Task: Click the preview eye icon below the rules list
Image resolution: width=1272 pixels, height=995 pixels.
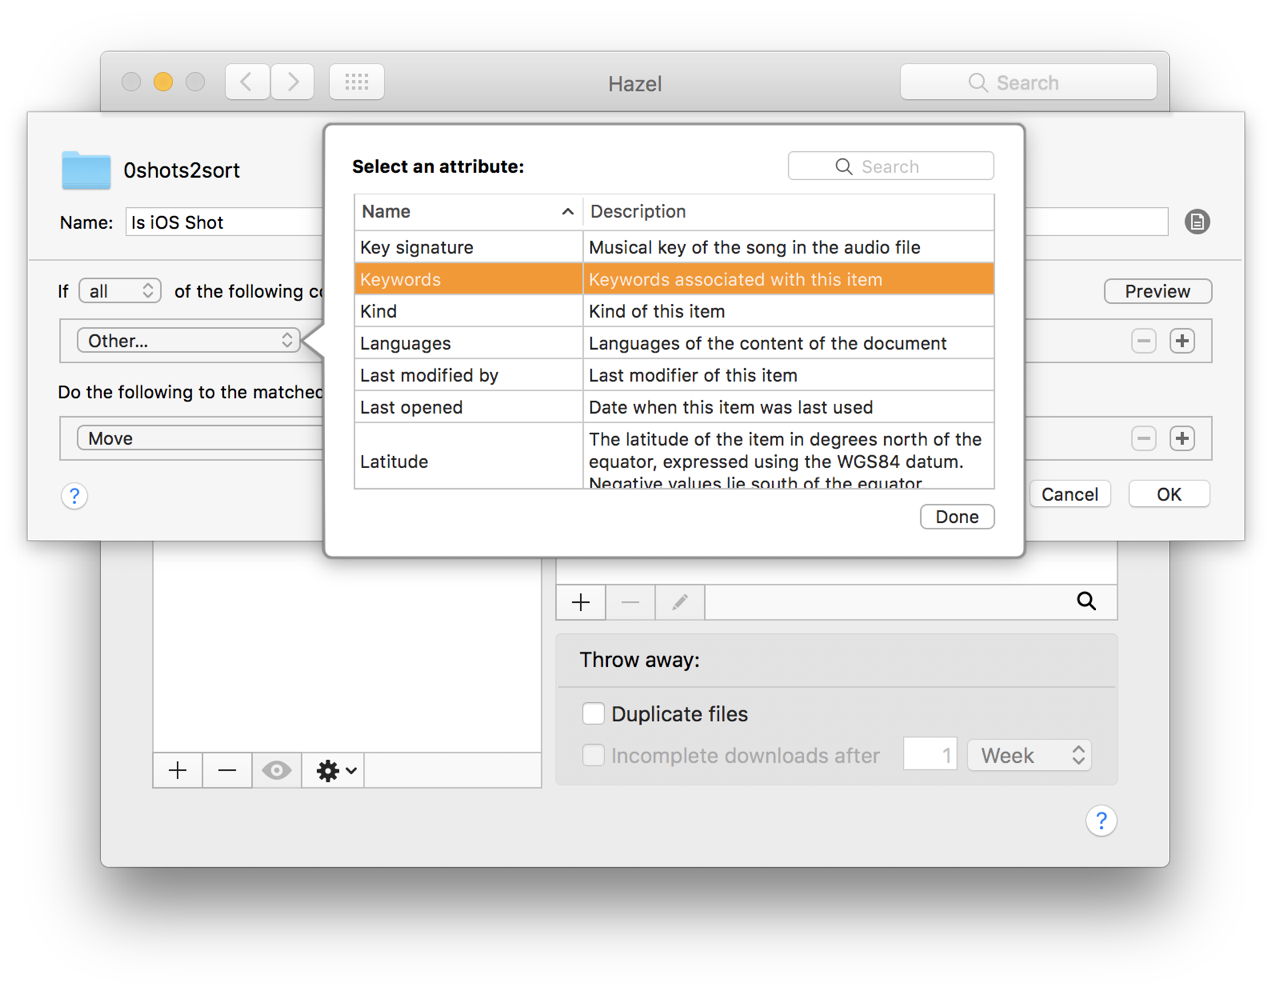Action: coord(277,770)
